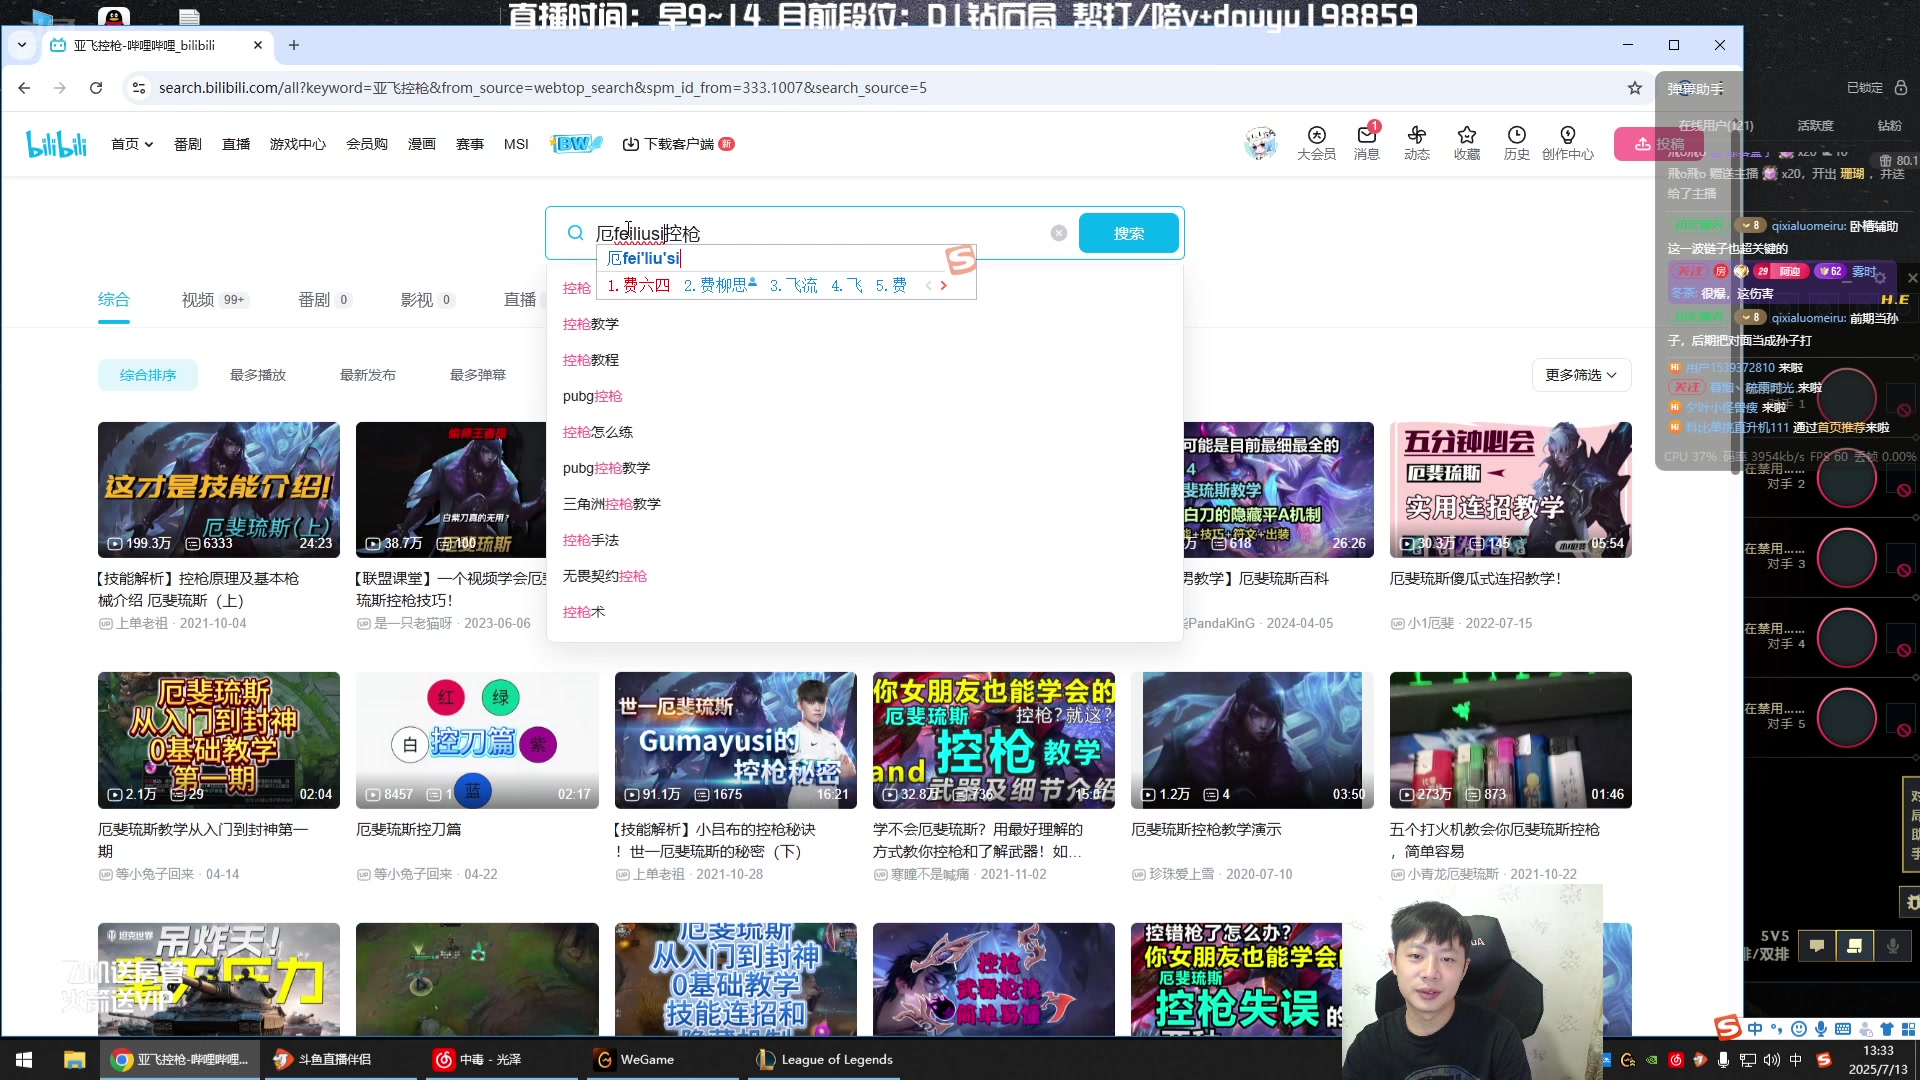Open File Explorer from taskbar
1920x1080 pixels.
click(74, 1059)
